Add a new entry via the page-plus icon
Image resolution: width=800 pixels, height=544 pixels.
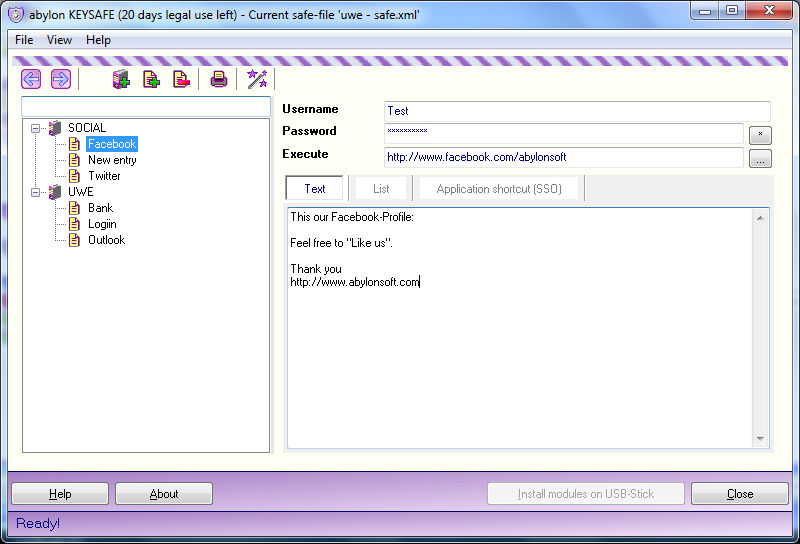[151, 79]
